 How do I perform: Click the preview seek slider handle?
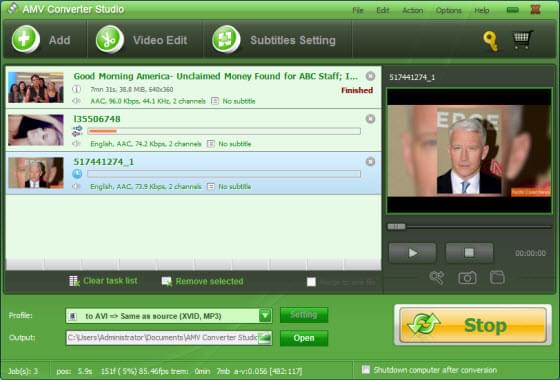pos(396,227)
